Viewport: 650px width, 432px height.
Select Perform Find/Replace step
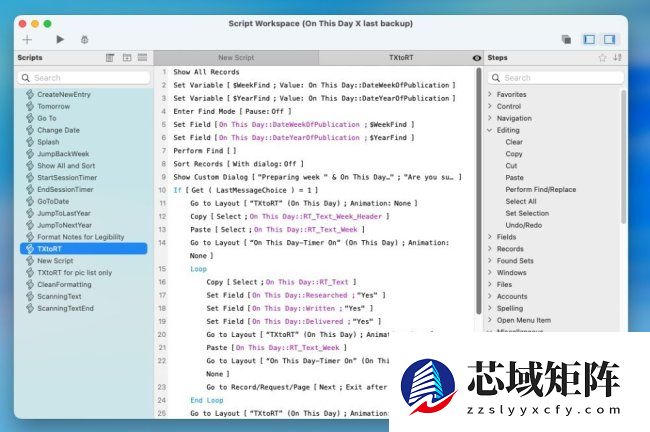[540, 189]
